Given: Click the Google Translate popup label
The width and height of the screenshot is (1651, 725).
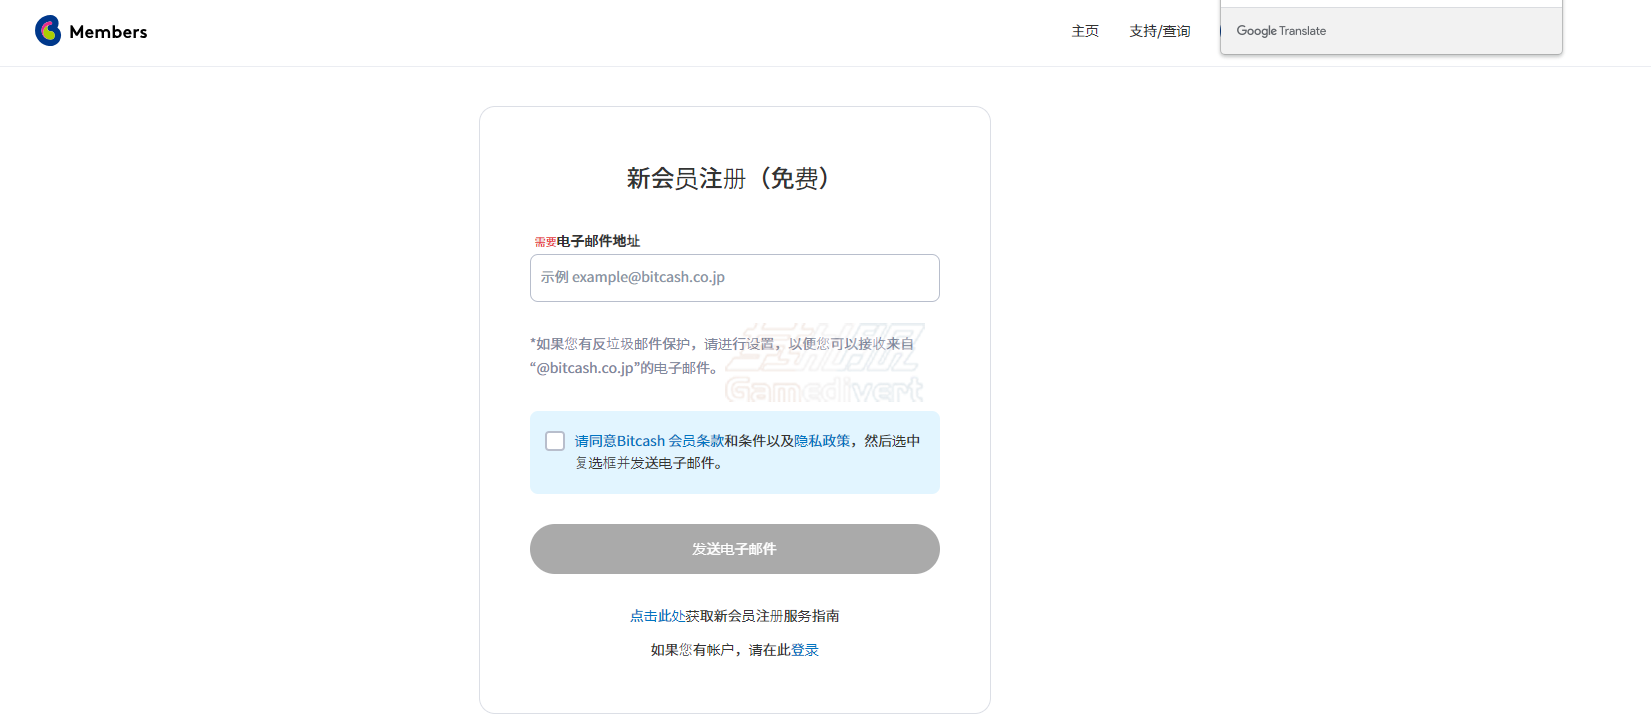Looking at the screenshot, I should tap(1281, 31).
